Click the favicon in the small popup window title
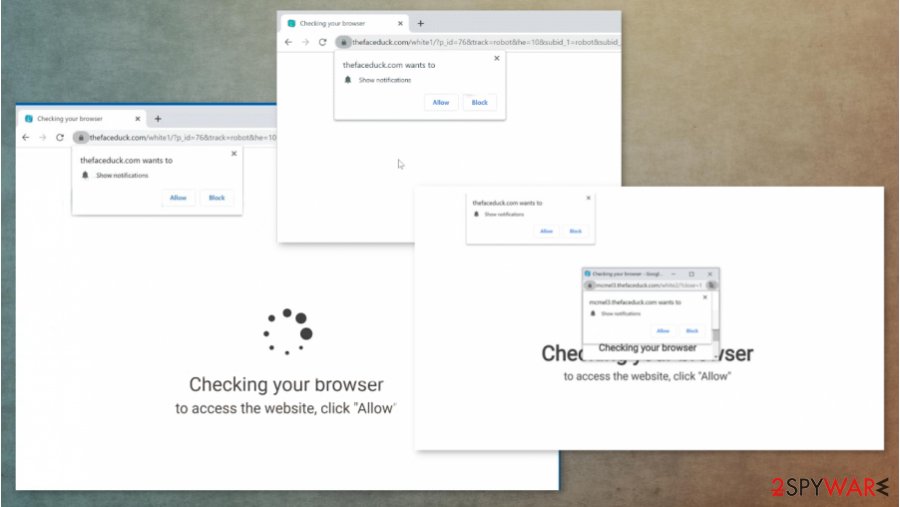Screen dimensions: 900x507 [587, 274]
